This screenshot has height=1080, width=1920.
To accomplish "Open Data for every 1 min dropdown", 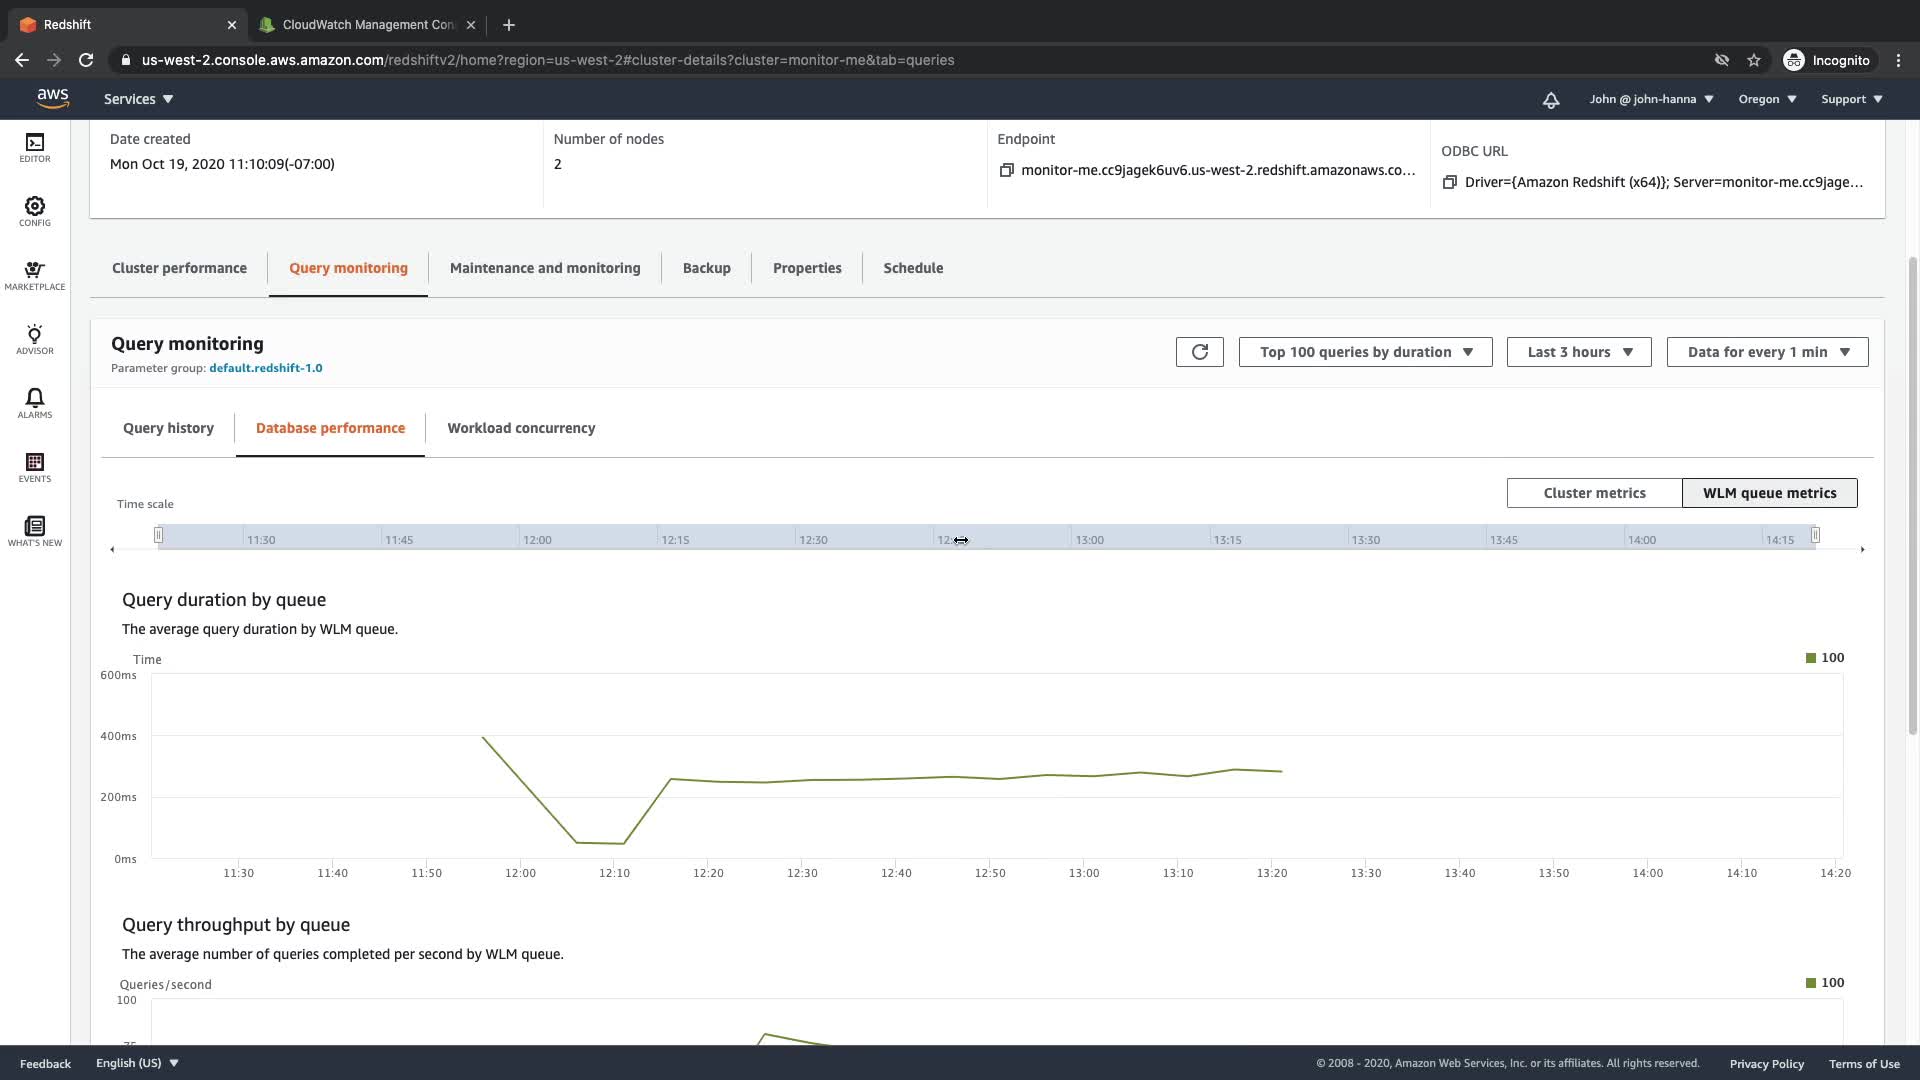I will (1767, 352).
